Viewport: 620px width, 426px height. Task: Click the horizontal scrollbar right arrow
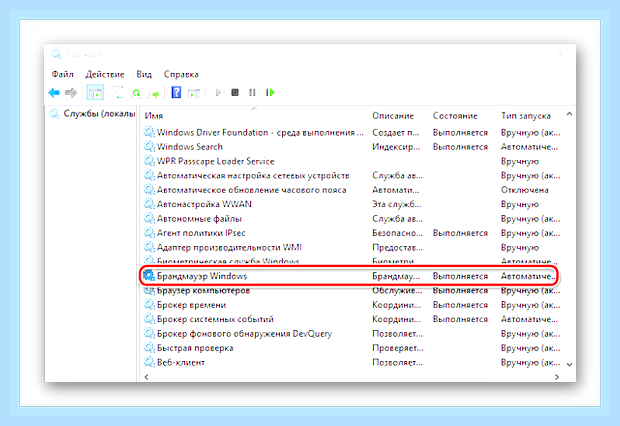pos(557,377)
